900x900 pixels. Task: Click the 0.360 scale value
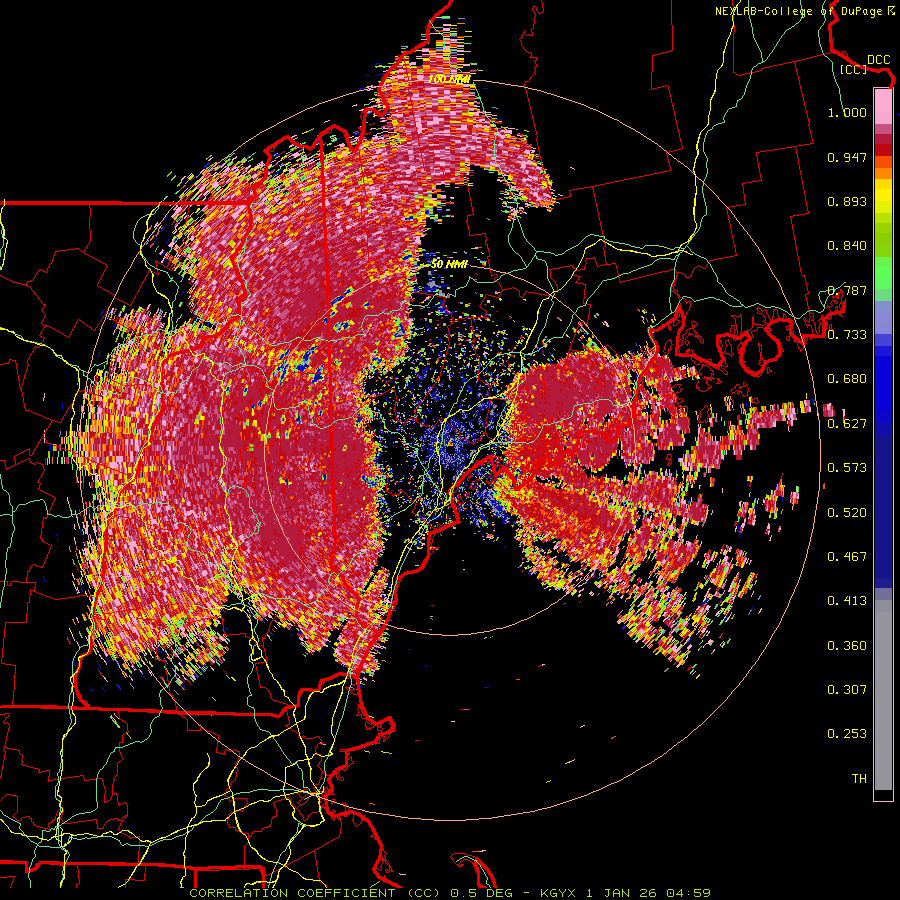[847, 646]
